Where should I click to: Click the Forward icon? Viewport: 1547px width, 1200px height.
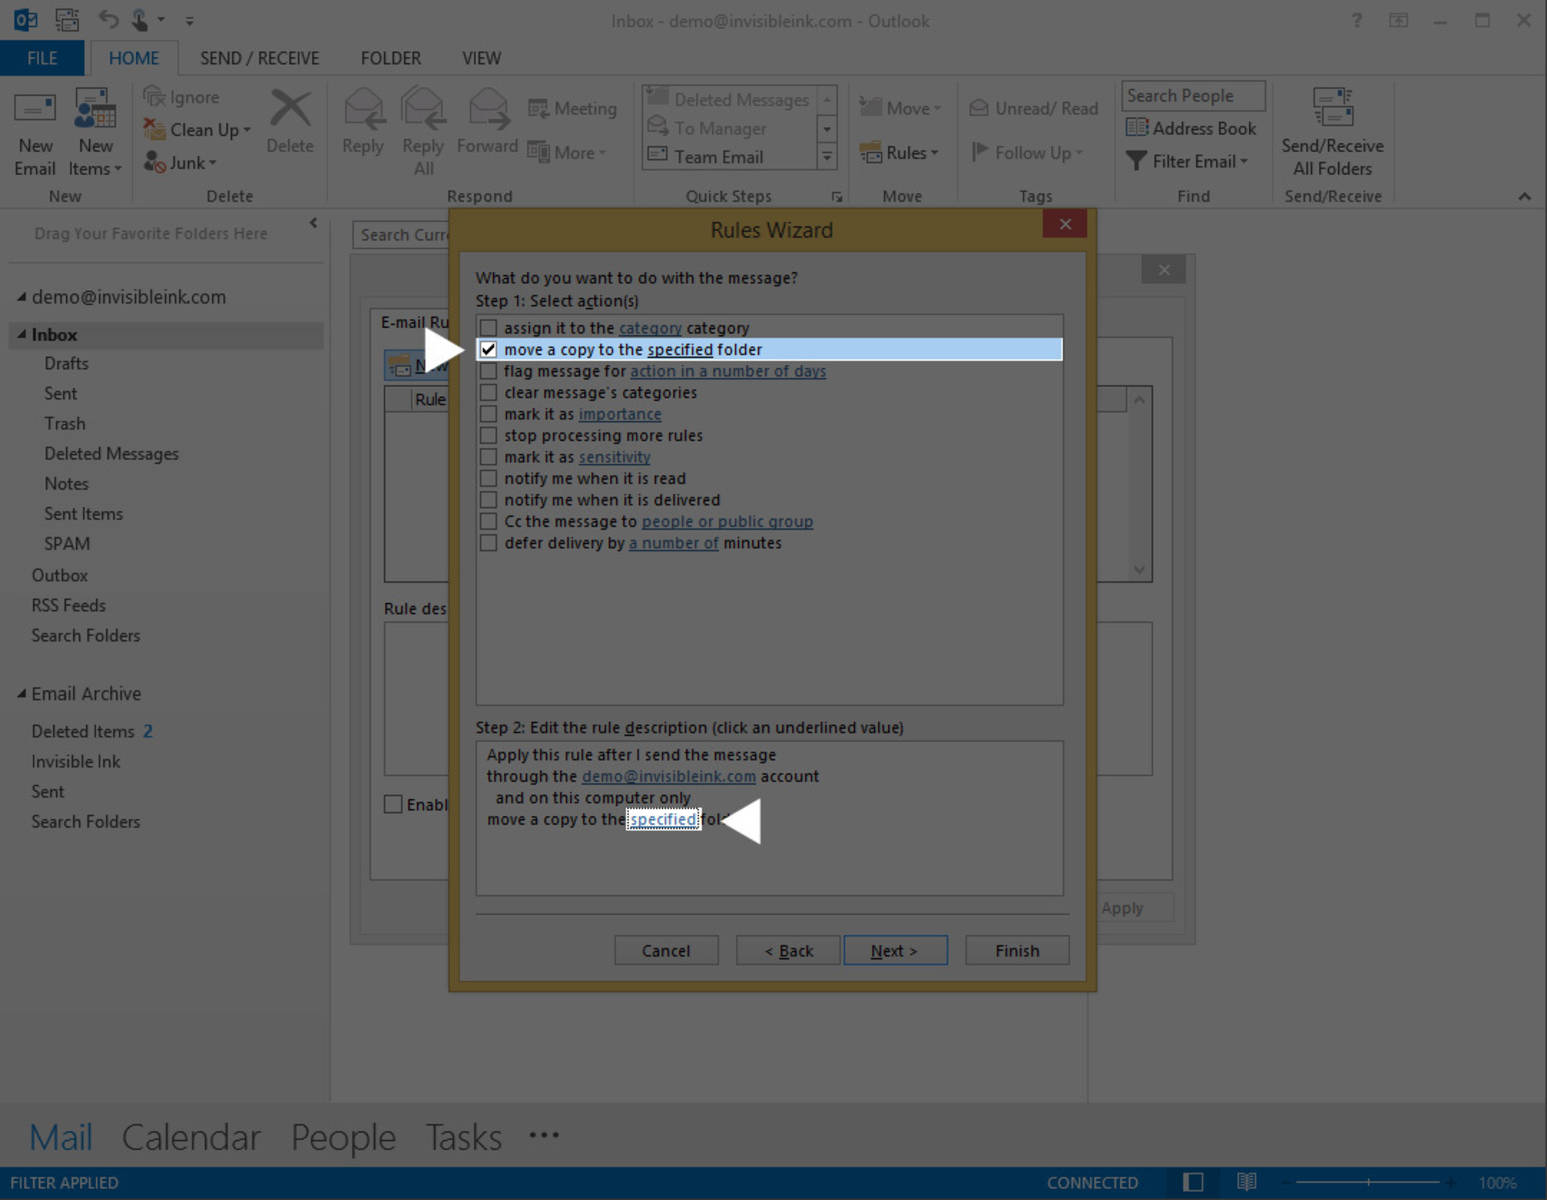click(x=488, y=109)
